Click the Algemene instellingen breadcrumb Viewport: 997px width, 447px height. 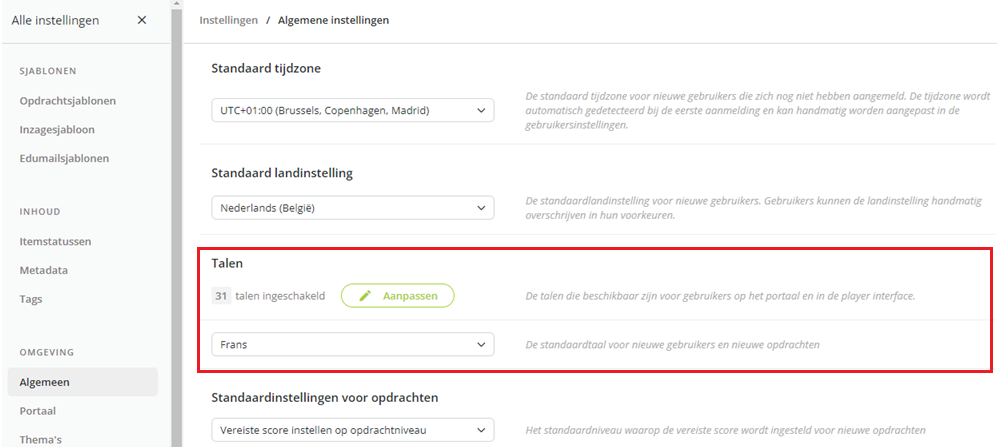(x=334, y=20)
